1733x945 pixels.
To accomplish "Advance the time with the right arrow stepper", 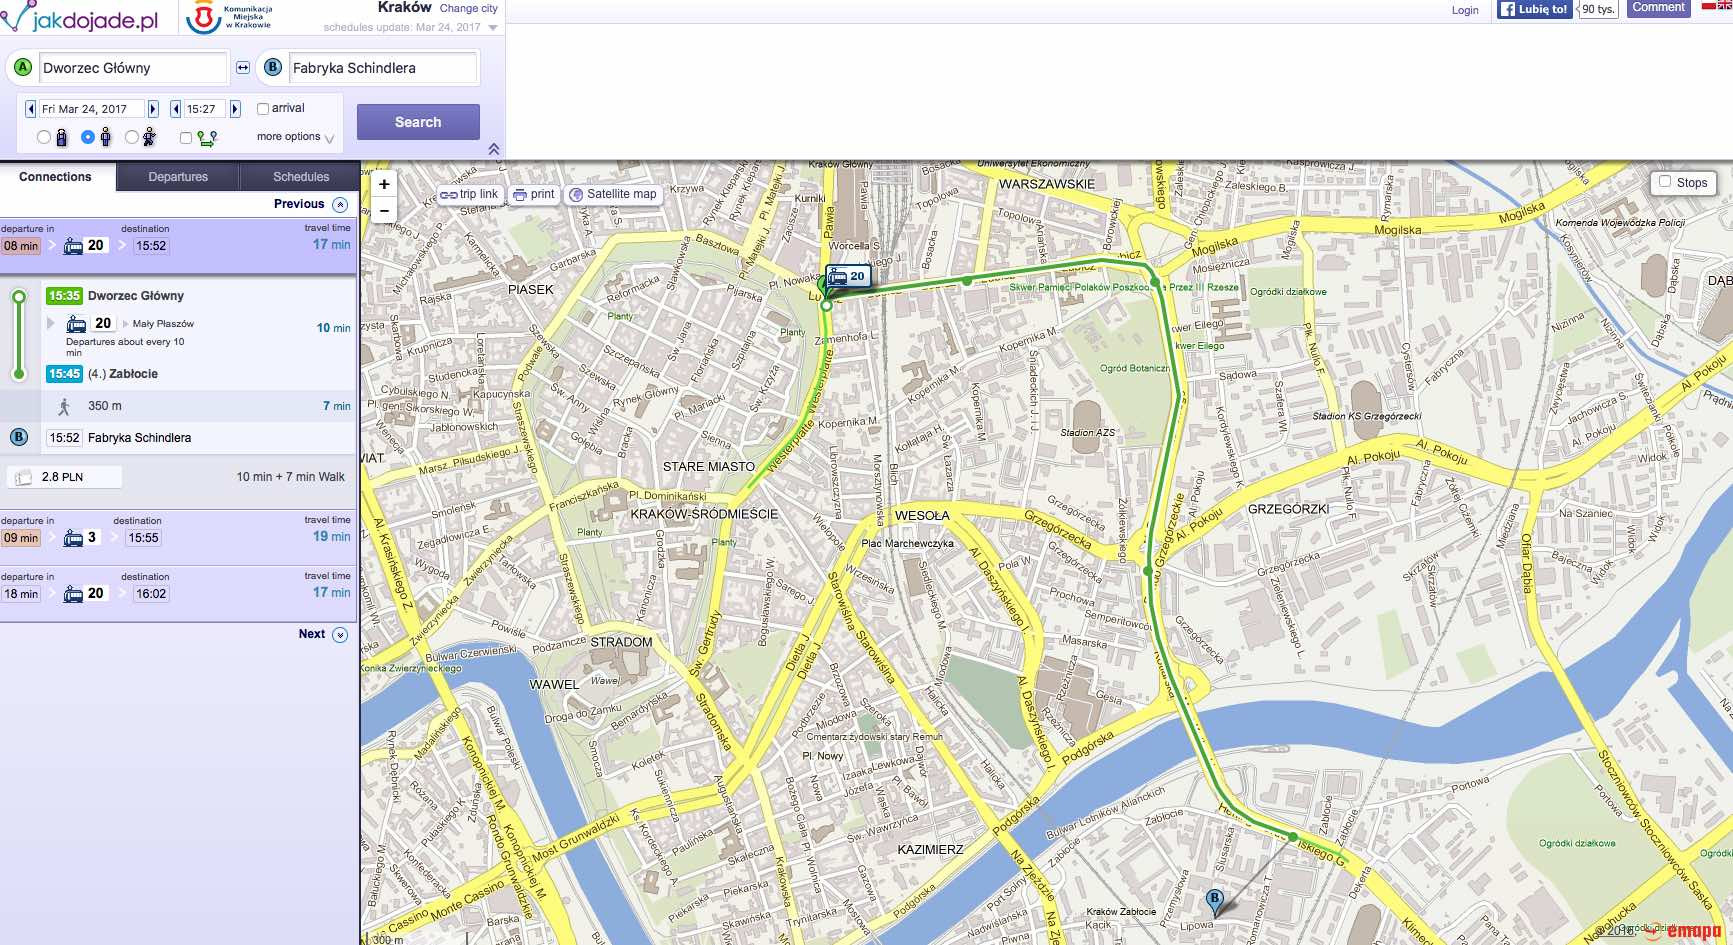I will click(236, 109).
